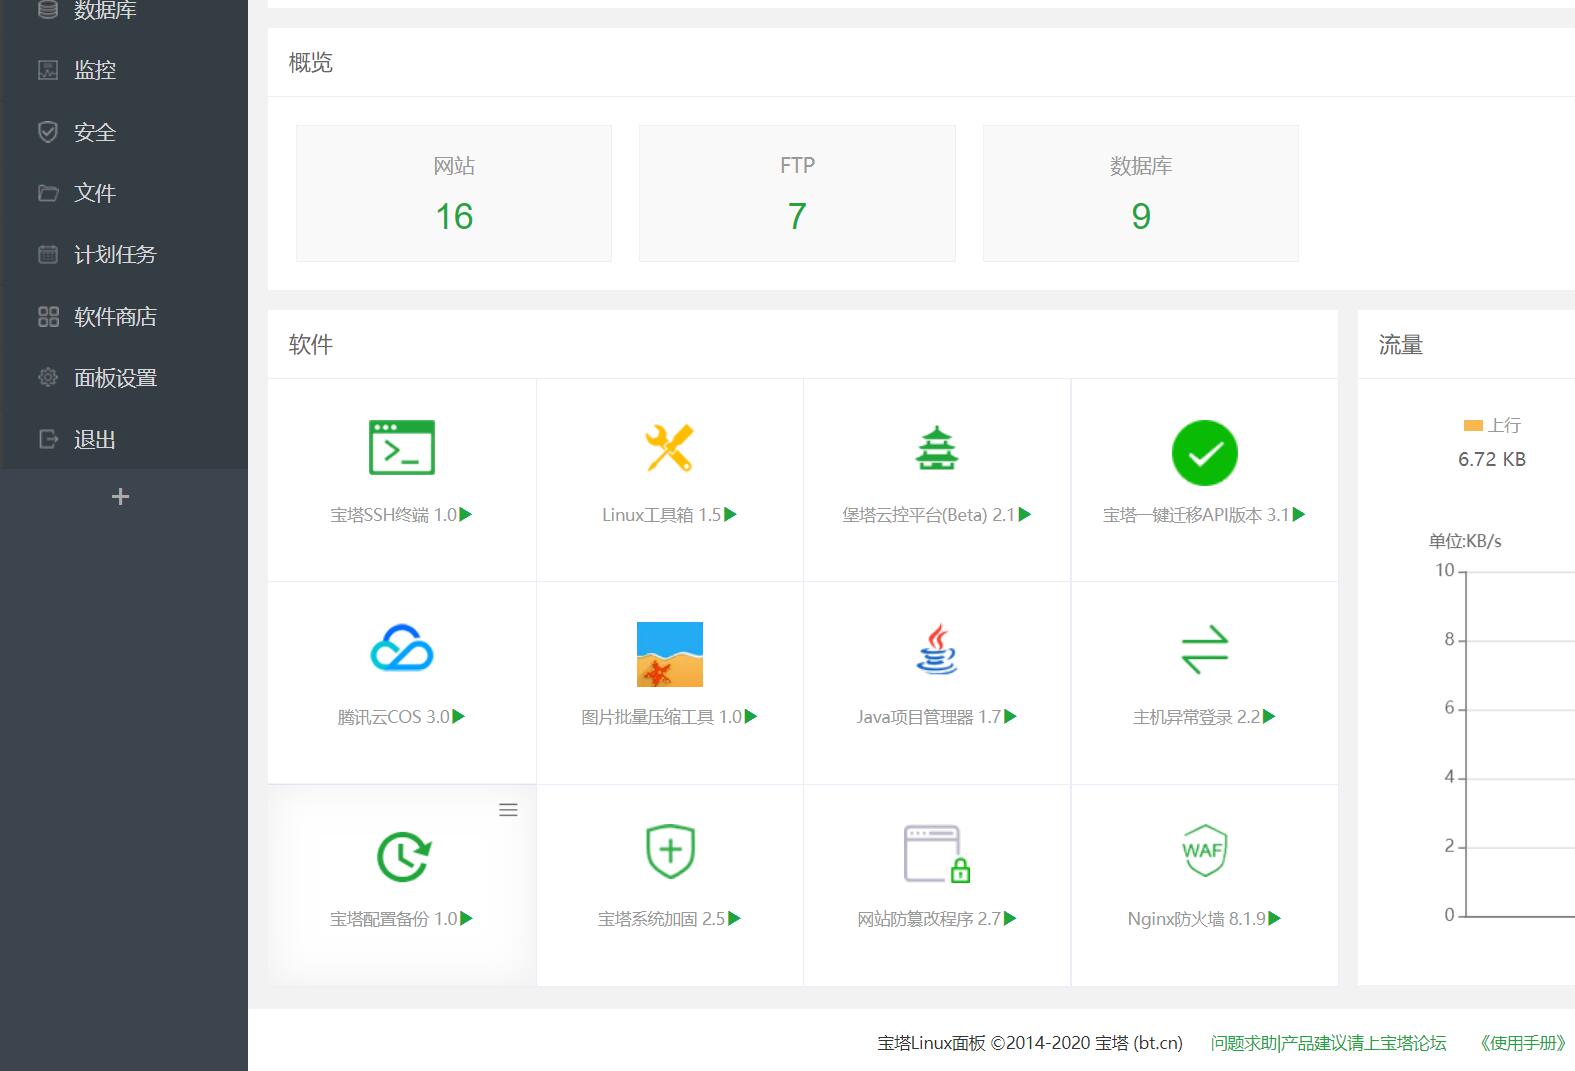Click the 网站防篡改程序 2.7 label

click(x=929, y=919)
